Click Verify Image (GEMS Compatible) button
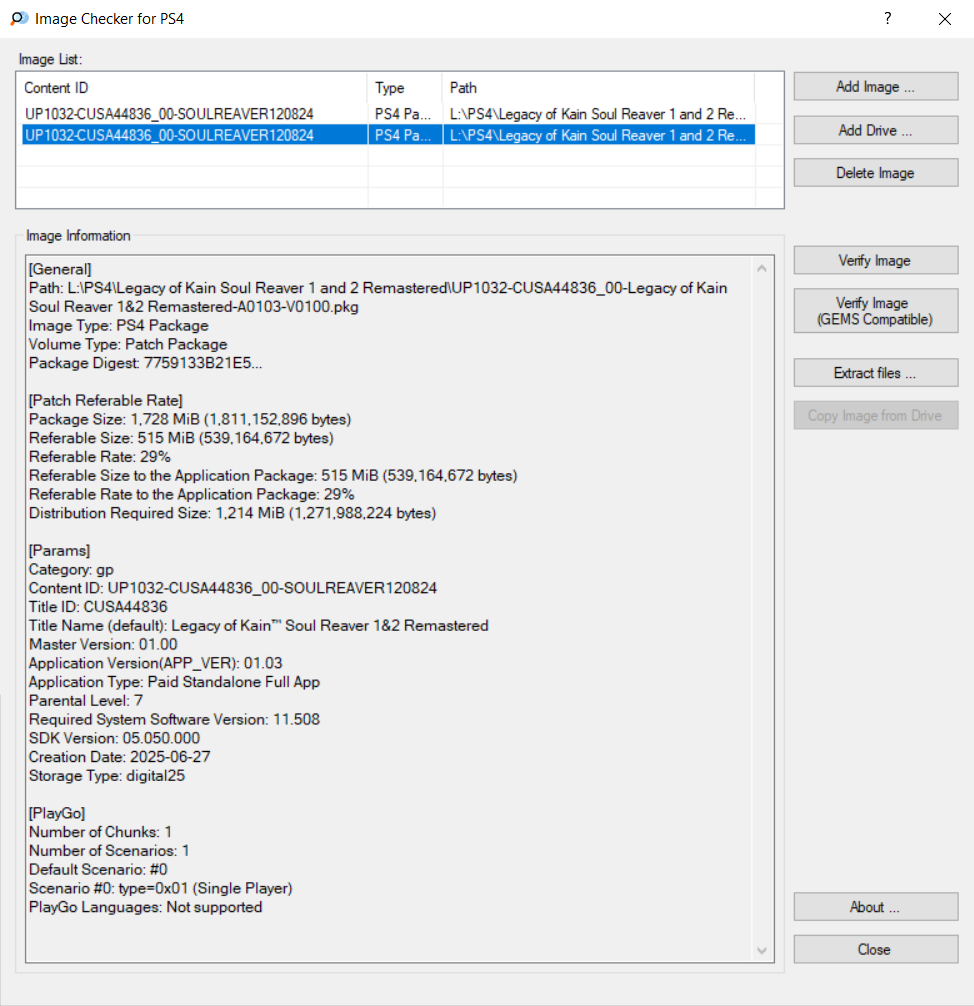Screen dimensions: 974x1006 coord(876,311)
